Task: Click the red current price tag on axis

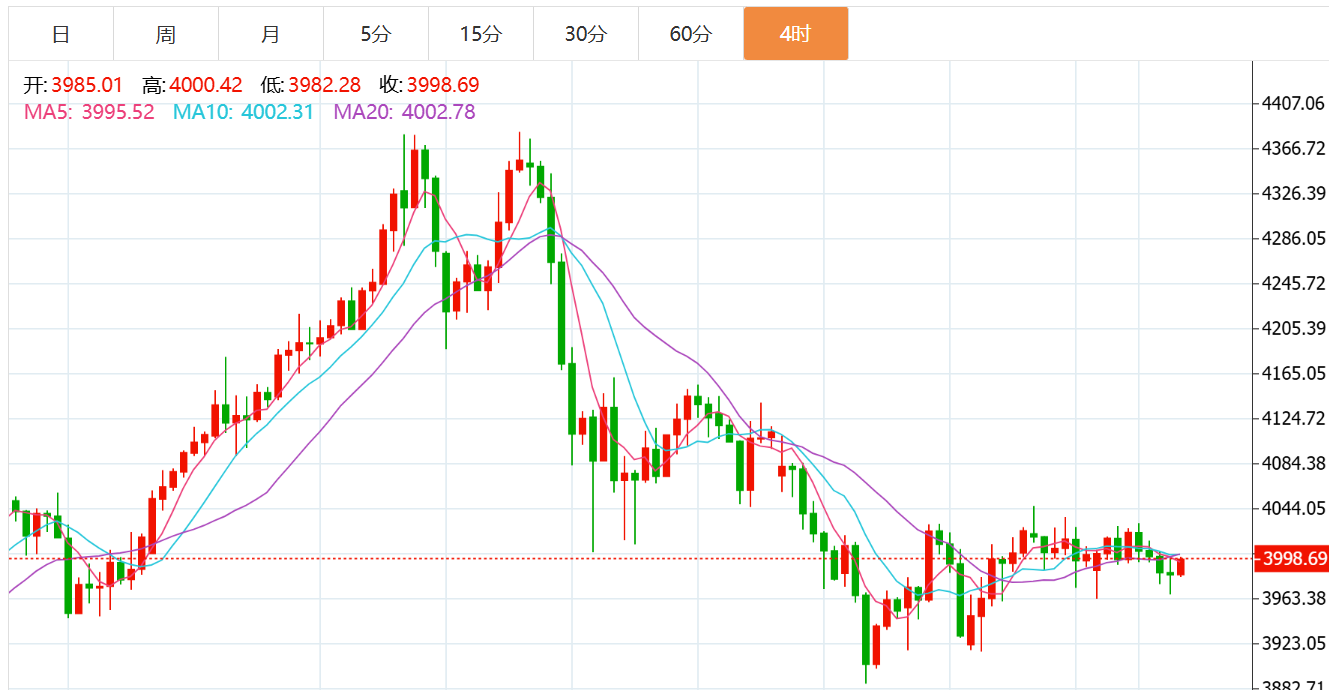Action: [1293, 558]
